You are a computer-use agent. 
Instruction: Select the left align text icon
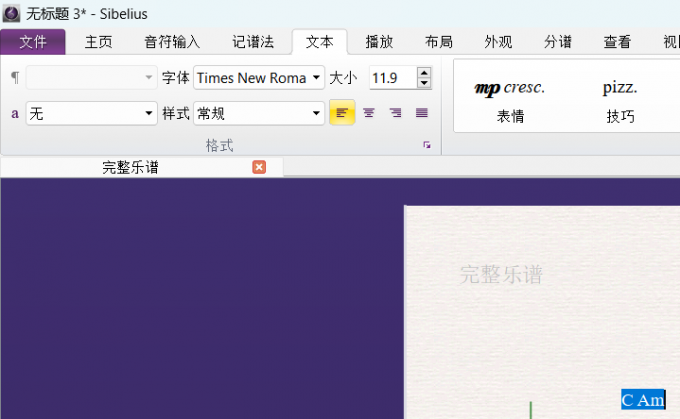[x=342, y=113]
